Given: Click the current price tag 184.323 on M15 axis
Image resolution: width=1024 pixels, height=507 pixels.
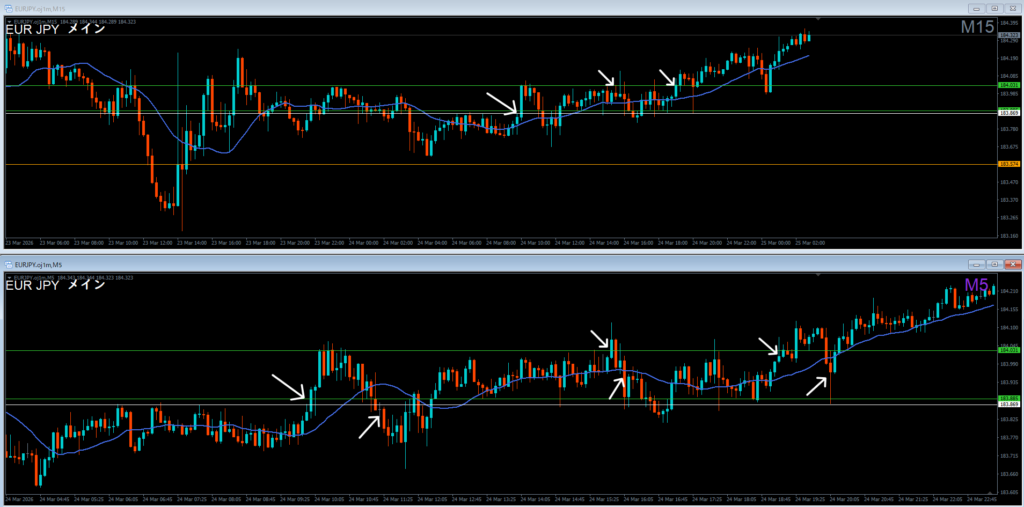Looking at the screenshot, I should click(1009, 35).
